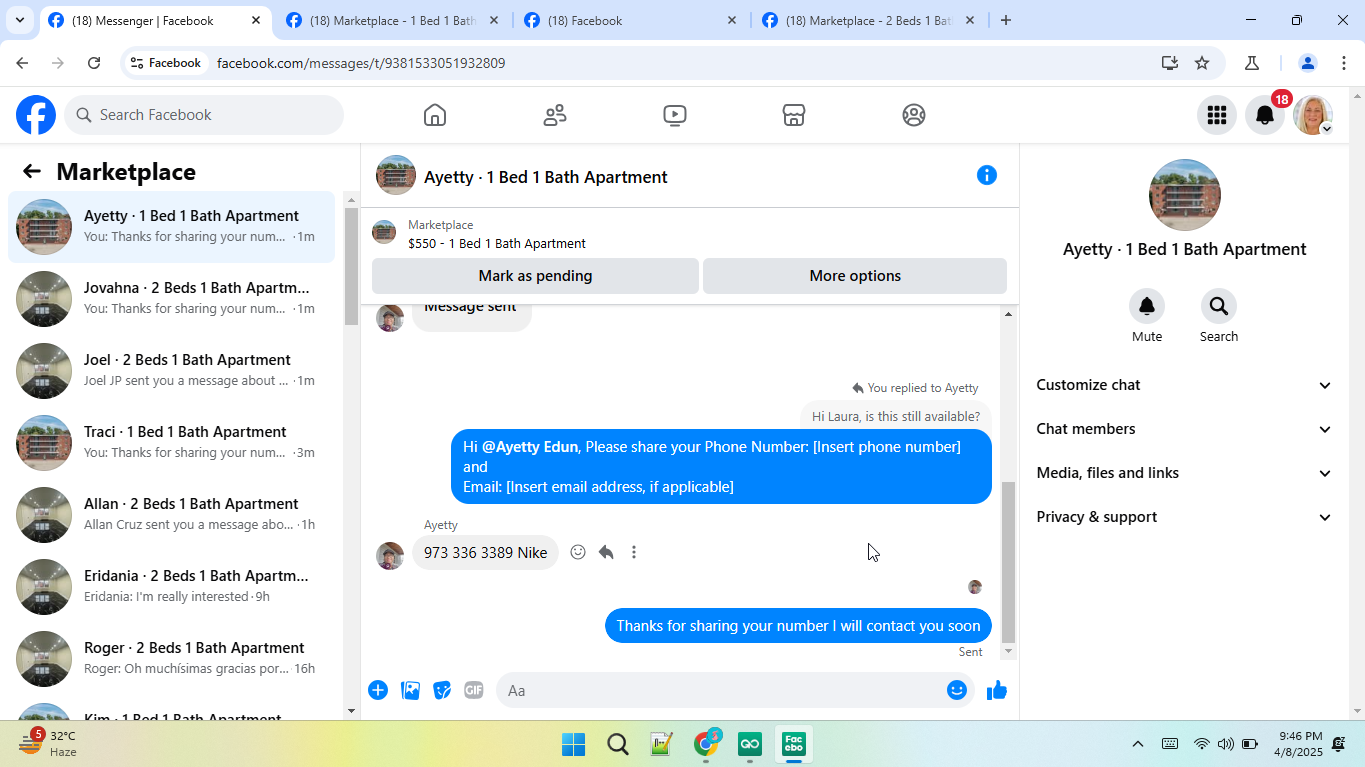Open weather widget 32°C Haze
This screenshot has width=1365, height=767.
[48, 744]
